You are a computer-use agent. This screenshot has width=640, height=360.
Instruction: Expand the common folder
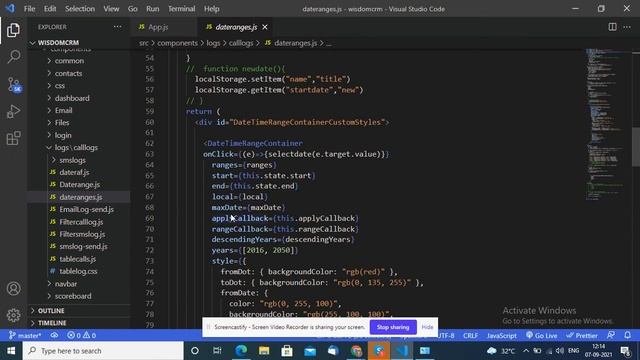(x=69, y=61)
